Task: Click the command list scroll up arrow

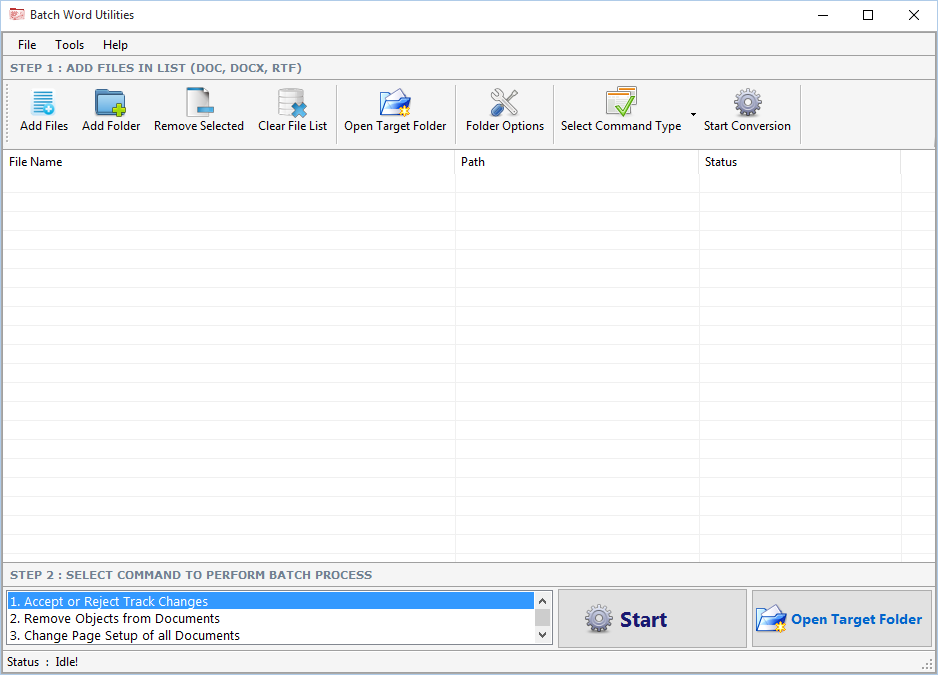Action: [543, 600]
